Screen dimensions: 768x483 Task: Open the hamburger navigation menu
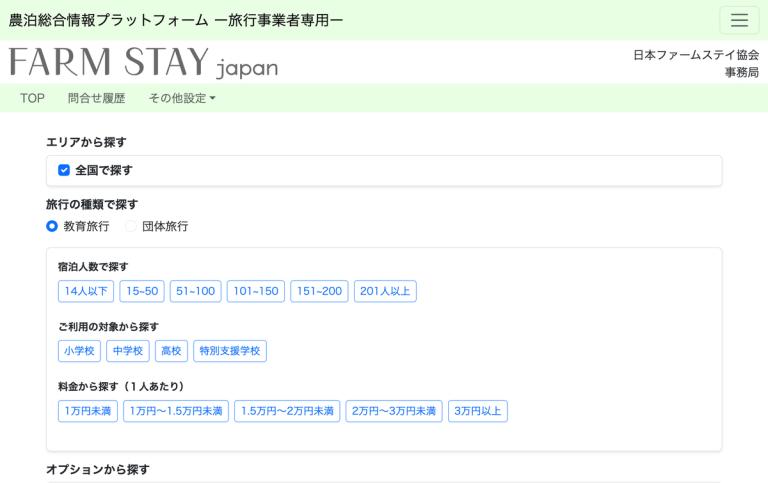point(739,20)
